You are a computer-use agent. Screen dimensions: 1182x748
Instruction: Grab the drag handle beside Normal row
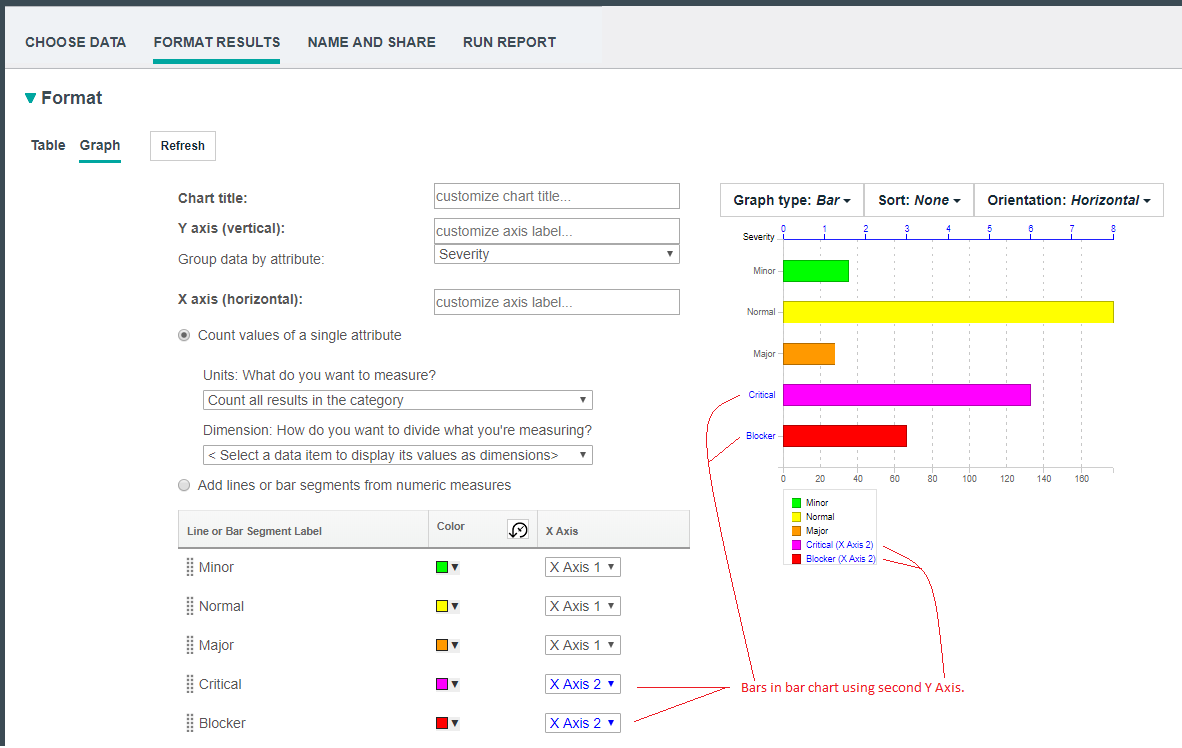click(x=189, y=606)
